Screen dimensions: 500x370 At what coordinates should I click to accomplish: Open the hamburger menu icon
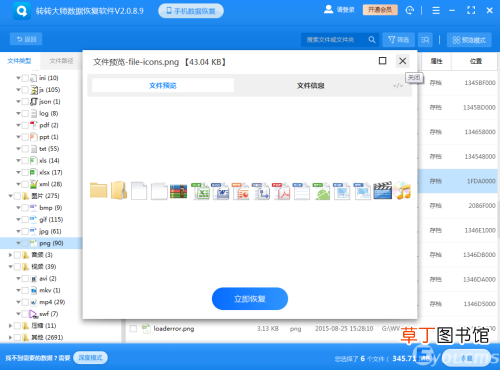click(x=436, y=11)
